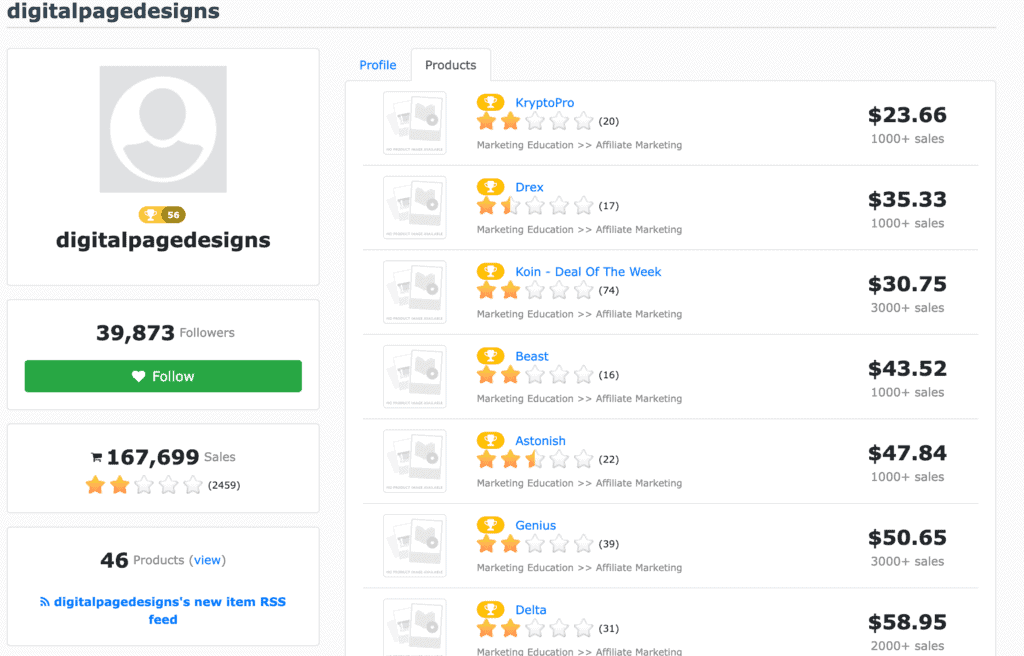
Task: Click the Drex product thumbnail image
Action: (415, 207)
